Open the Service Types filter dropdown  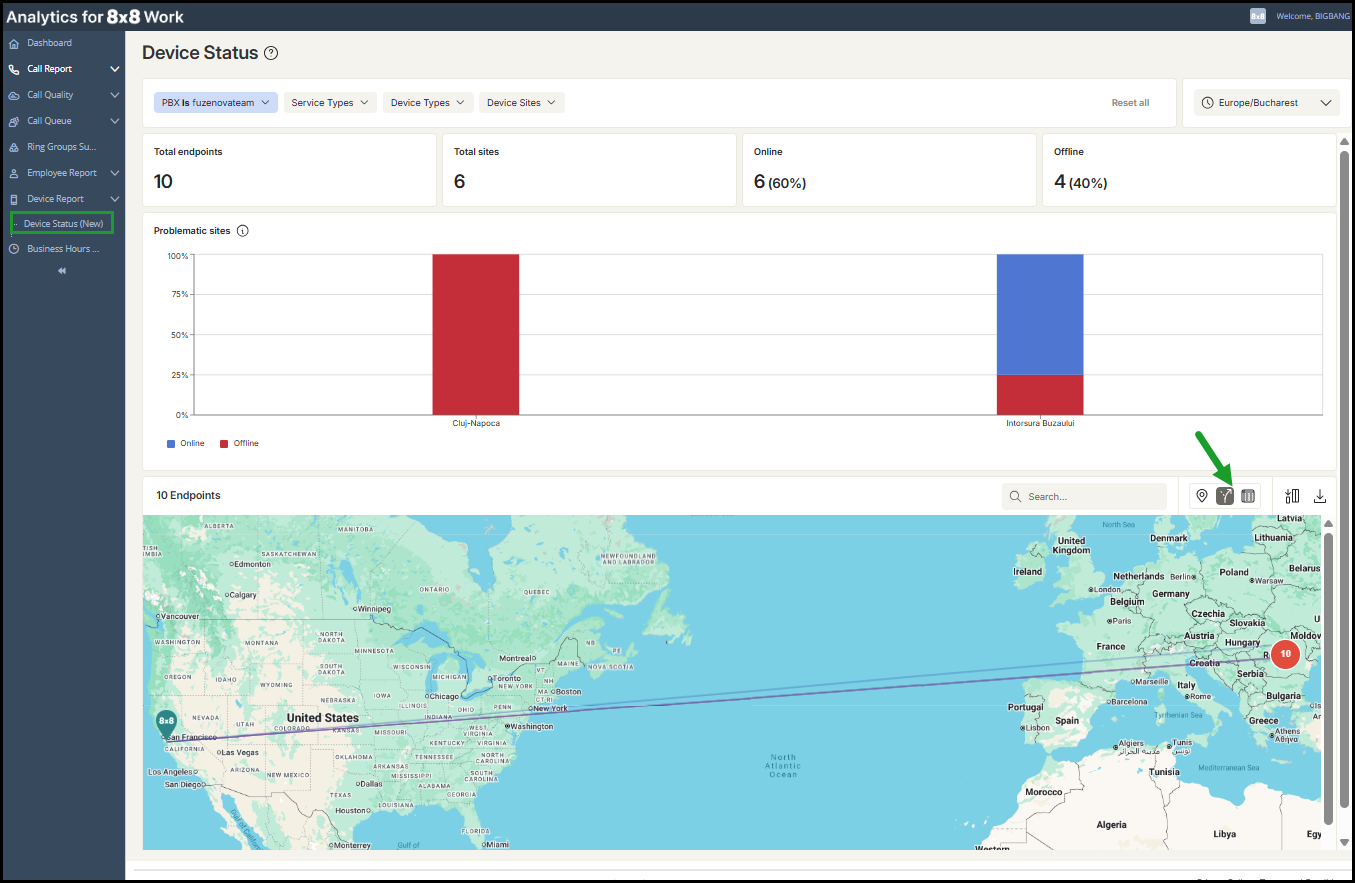click(x=331, y=103)
